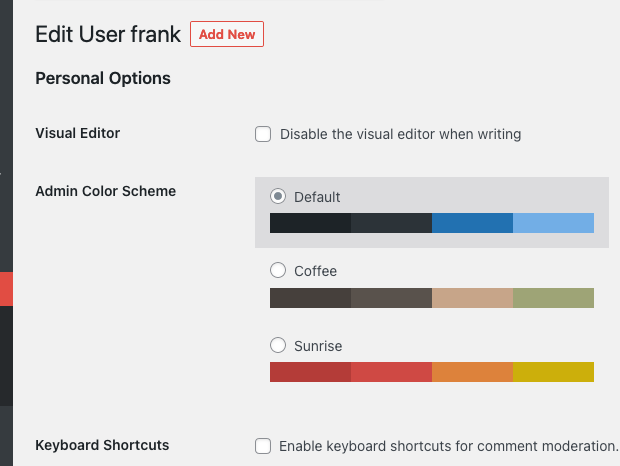Click the red highlighted item in admin sidebar
Screen dimensions: 620x466
click(6, 289)
